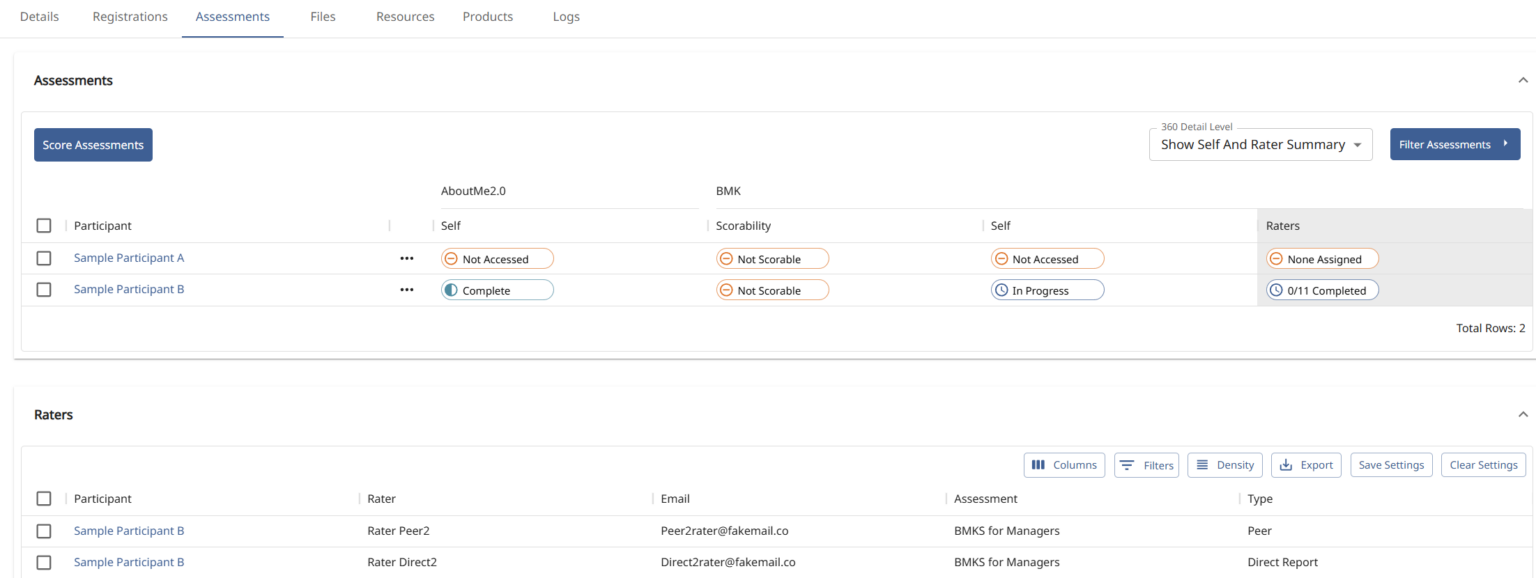The height and width of the screenshot is (578, 1536).
Task: Click the Score Assessments button
Action: pos(93,145)
